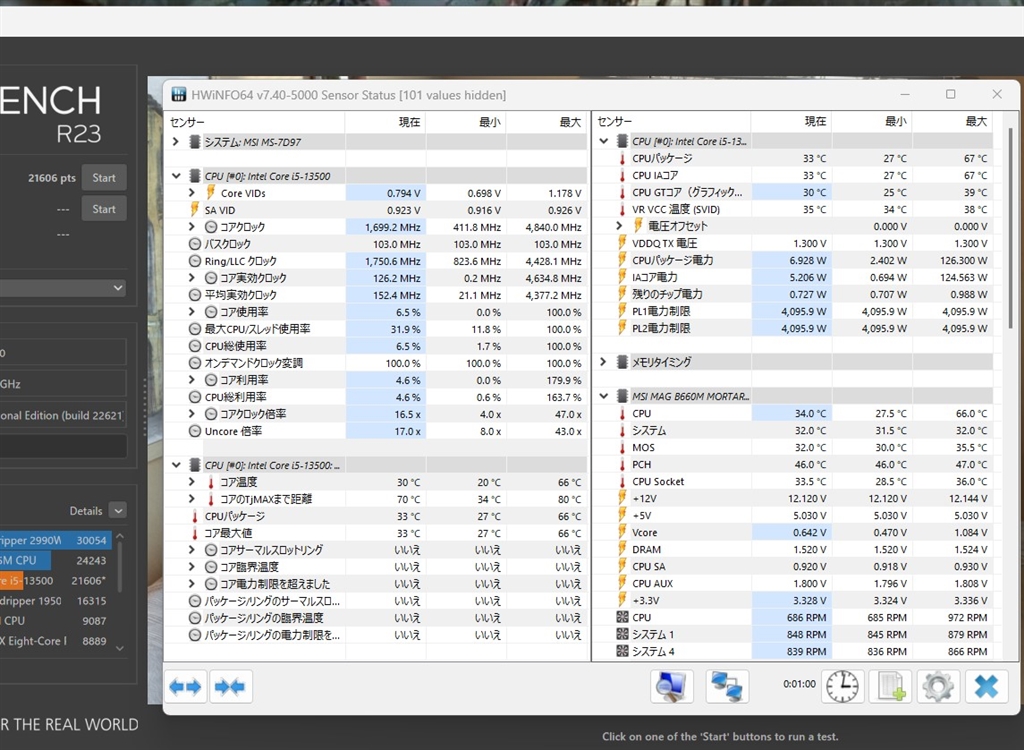Click the バスクロック clock icon
Viewport: 1024px width, 750px height.
pyautogui.click(x=195, y=244)
